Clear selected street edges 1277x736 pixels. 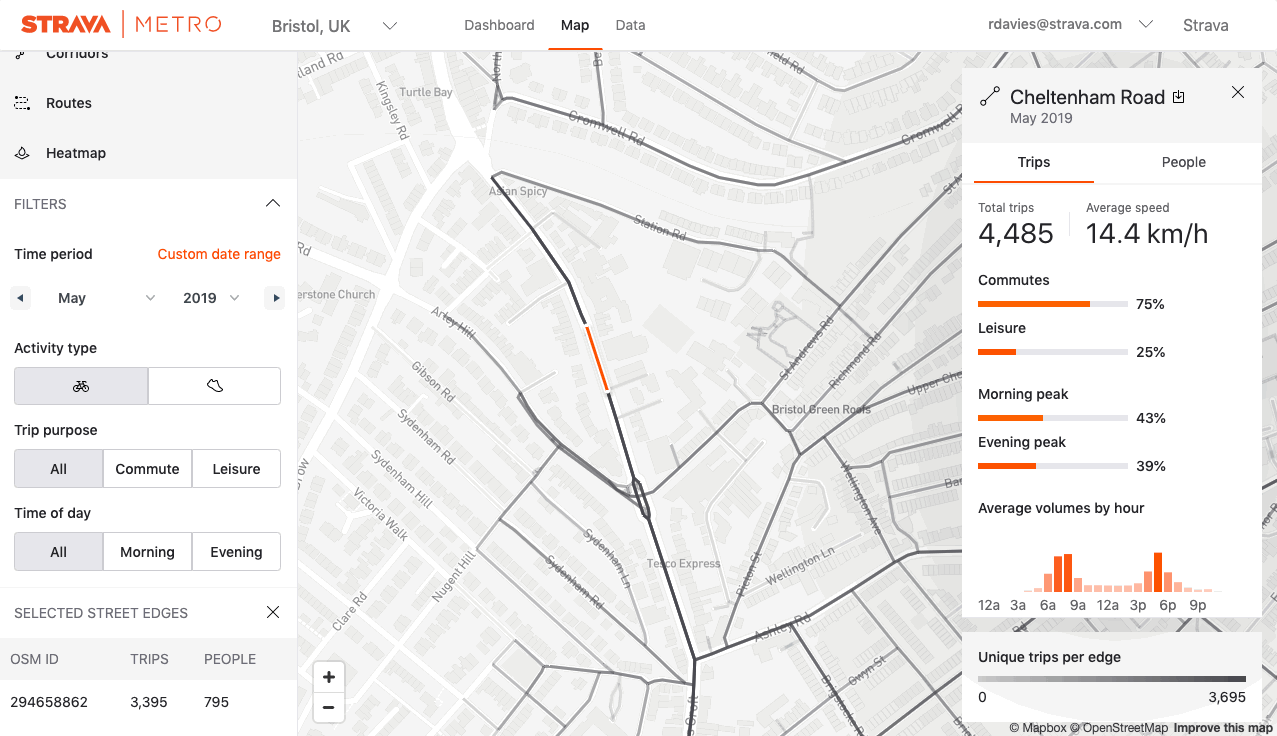273,612
